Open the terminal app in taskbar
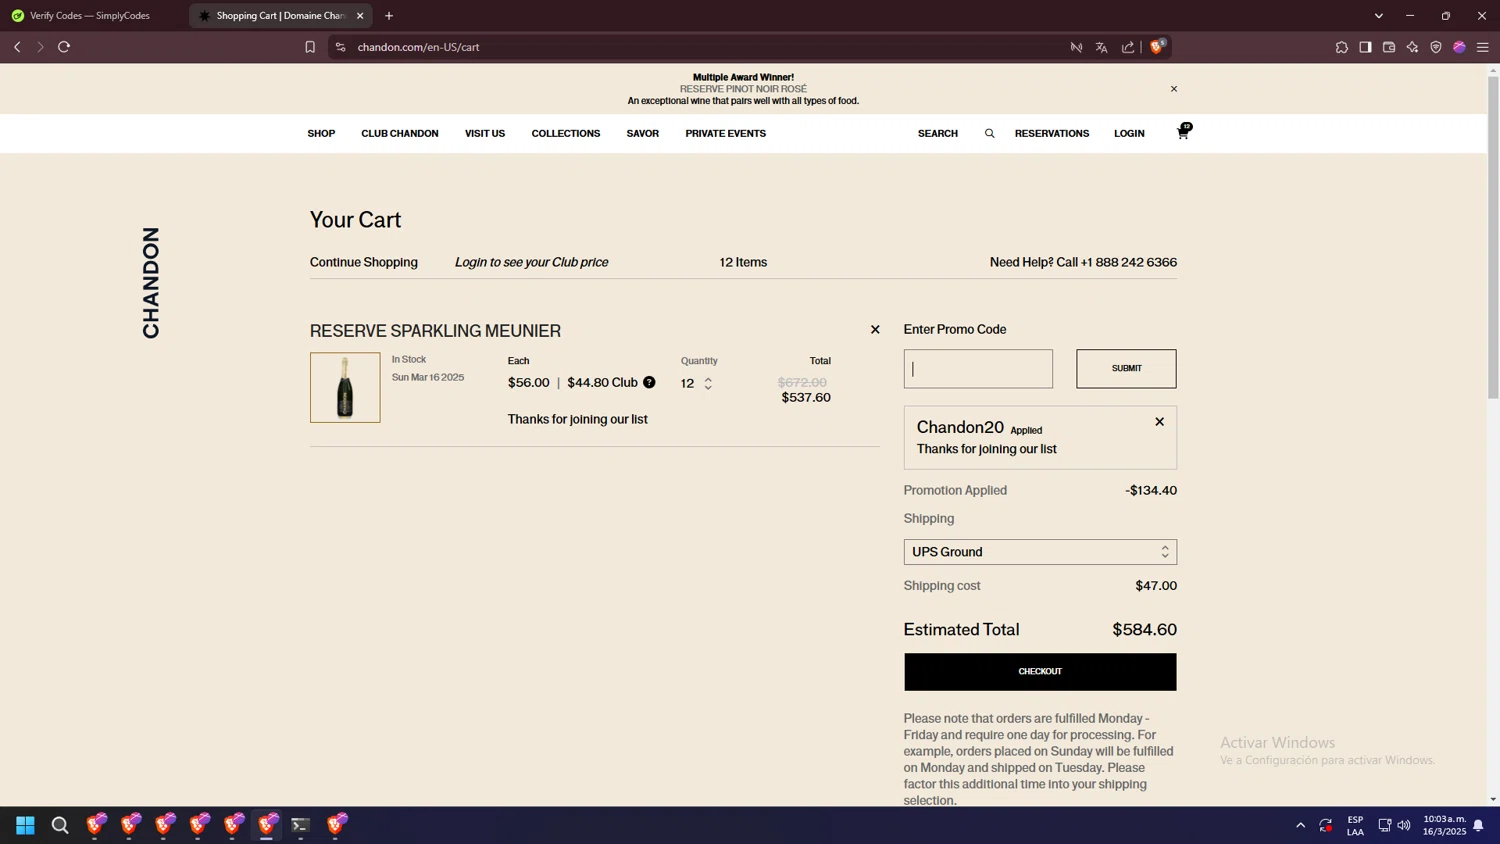Screen dimensions: 1500x844 click(300, 825)
